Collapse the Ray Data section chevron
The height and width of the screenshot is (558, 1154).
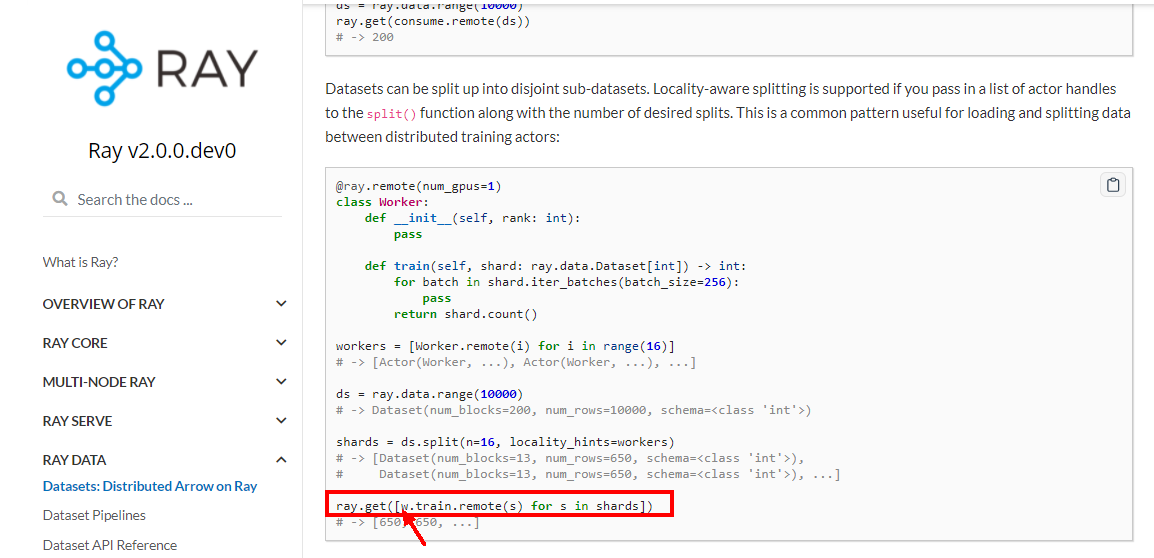(281, 460)
